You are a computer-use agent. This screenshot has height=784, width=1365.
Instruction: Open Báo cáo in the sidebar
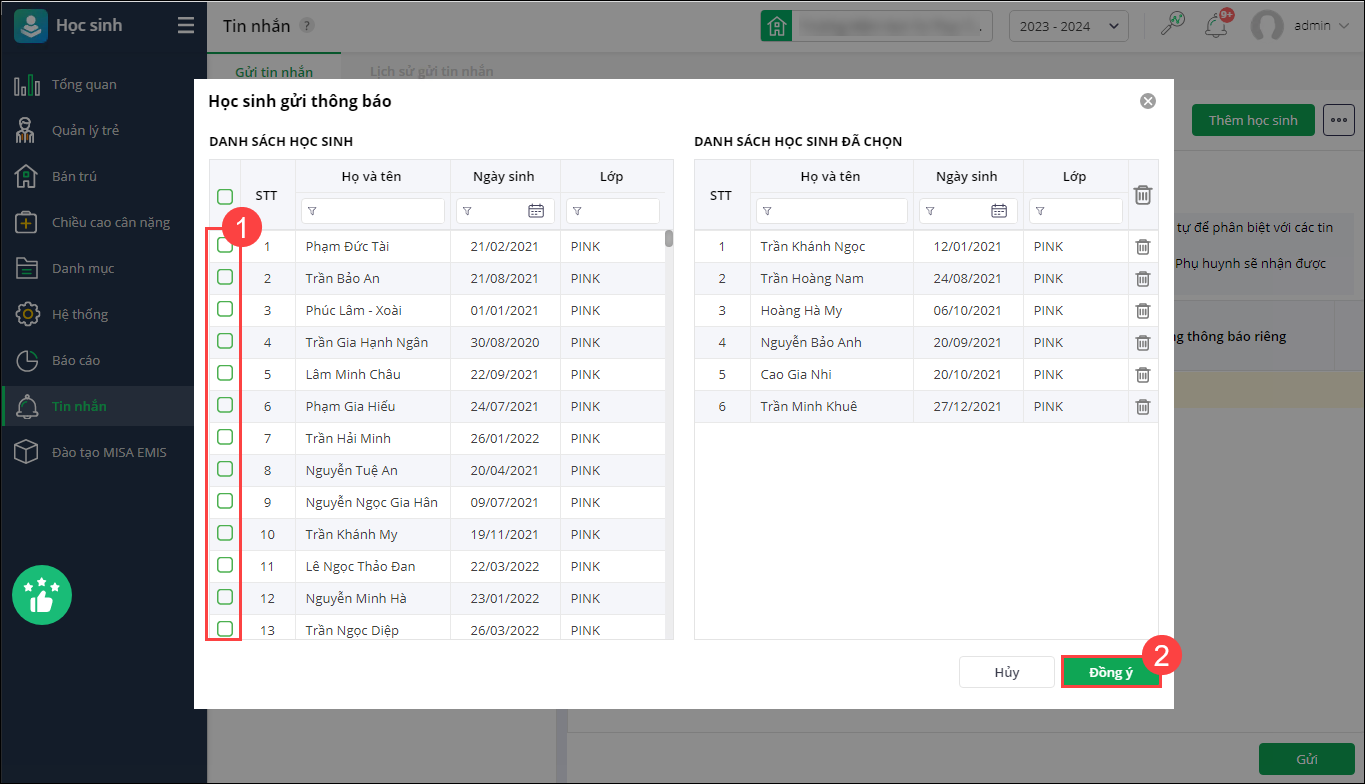click(x=76, y=360)
